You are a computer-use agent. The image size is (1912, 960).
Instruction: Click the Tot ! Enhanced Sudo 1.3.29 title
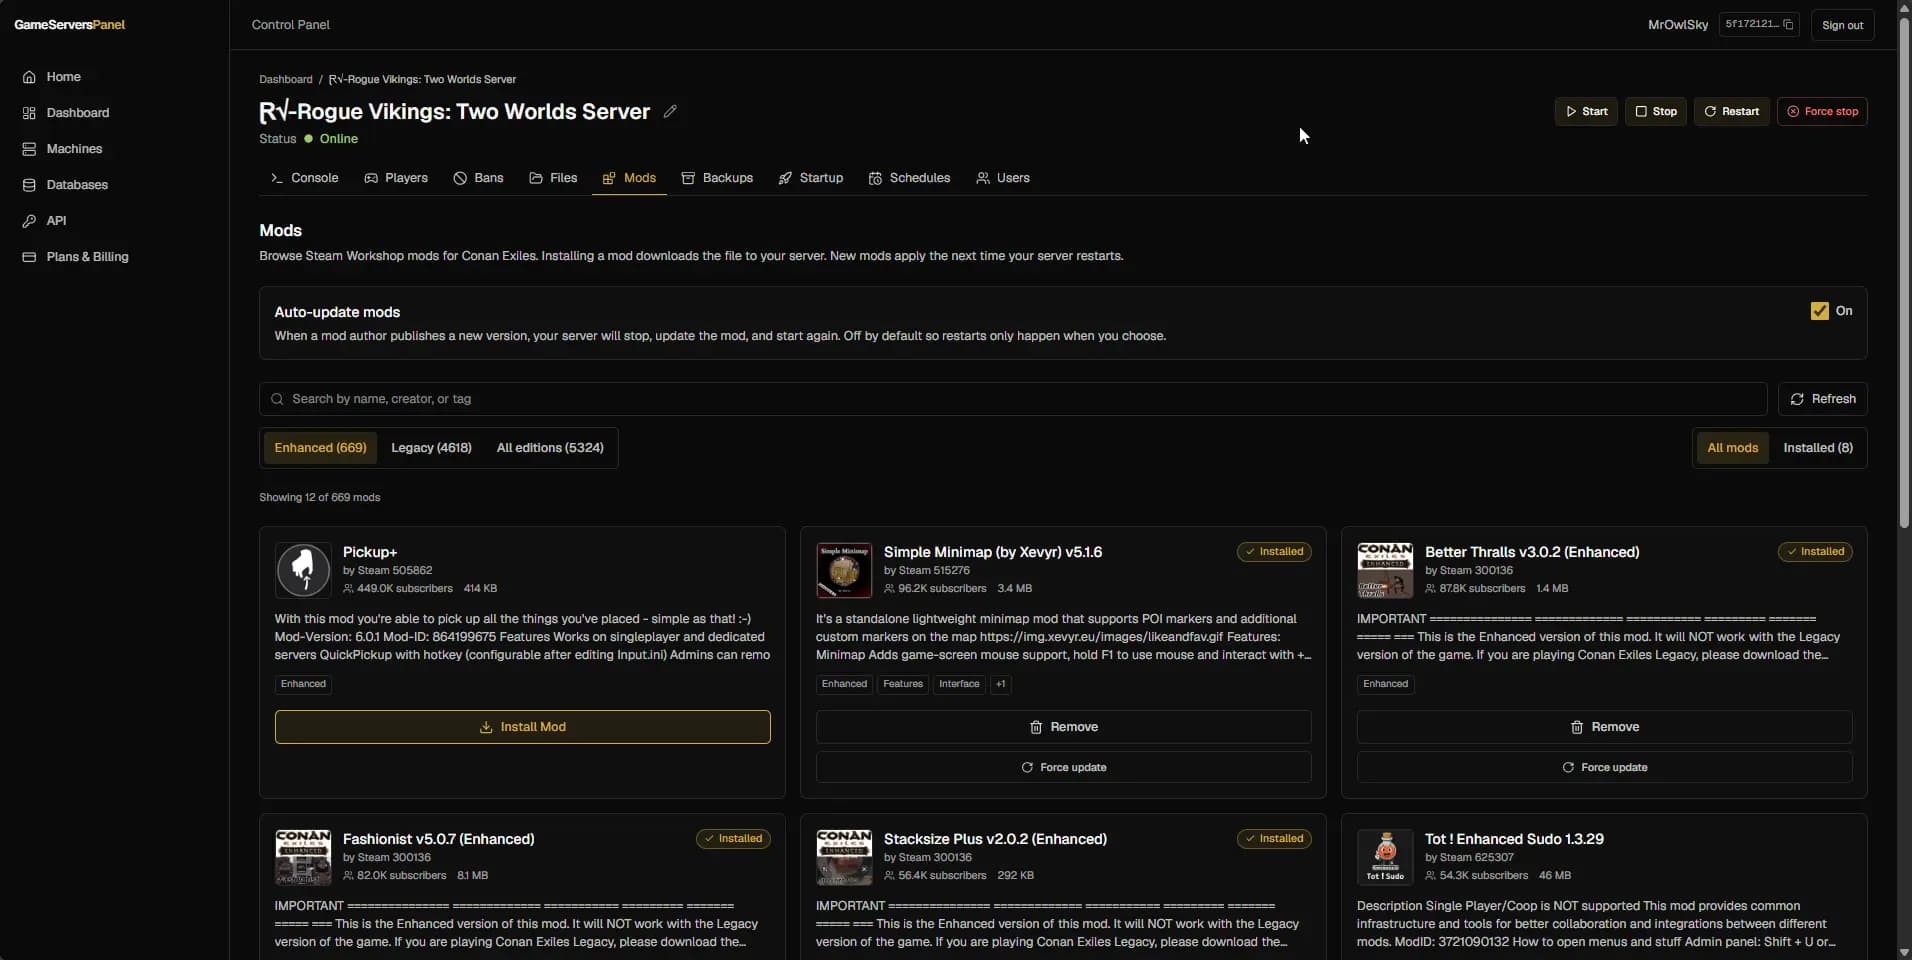[1513, 839]
